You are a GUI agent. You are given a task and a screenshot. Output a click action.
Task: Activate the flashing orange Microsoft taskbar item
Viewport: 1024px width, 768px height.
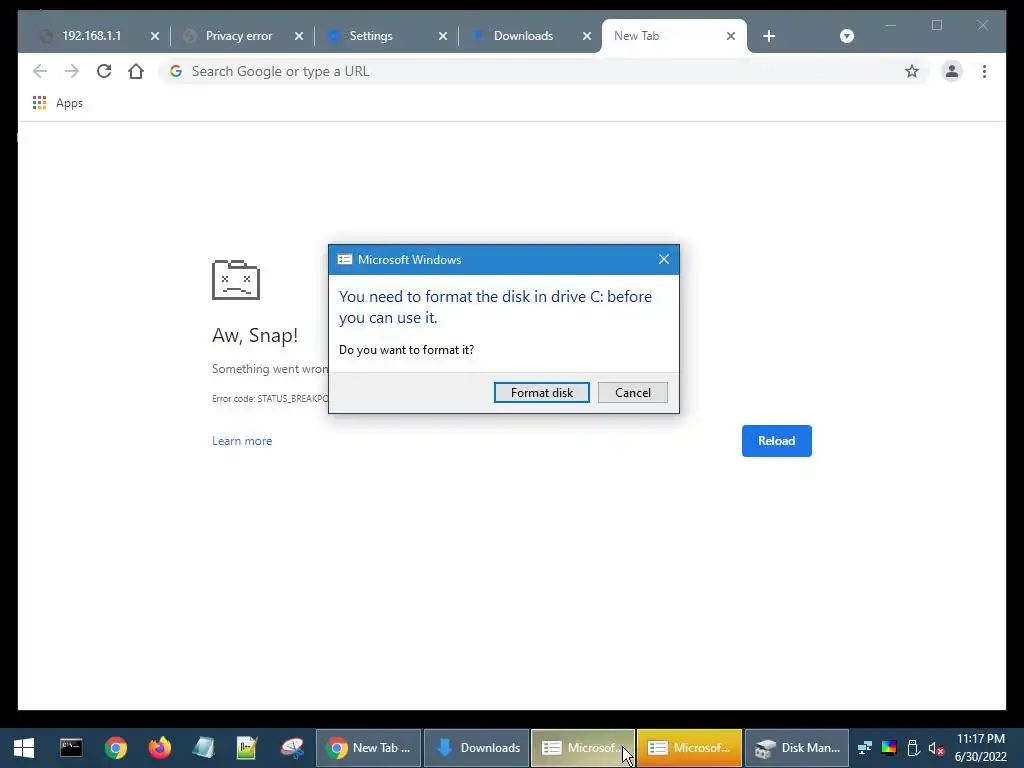690,748
